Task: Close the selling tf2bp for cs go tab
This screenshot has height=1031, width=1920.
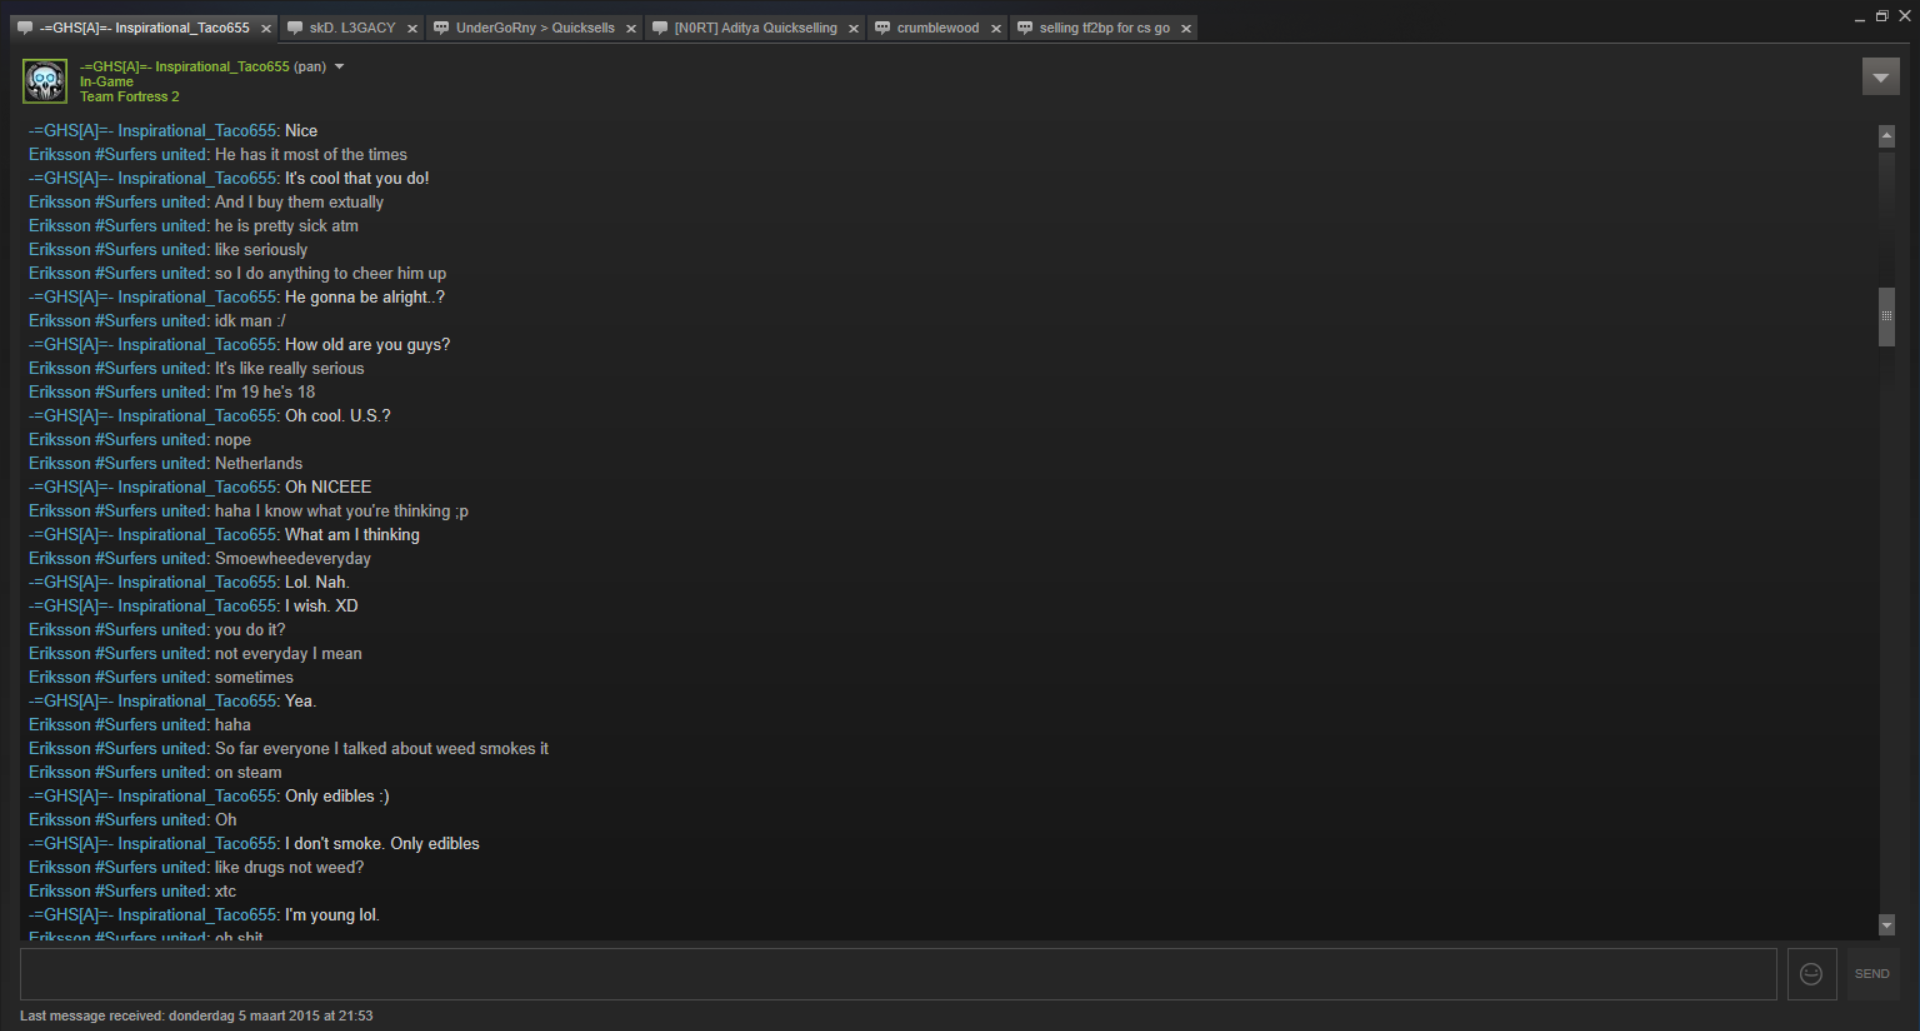Action: pos(1186,29)
